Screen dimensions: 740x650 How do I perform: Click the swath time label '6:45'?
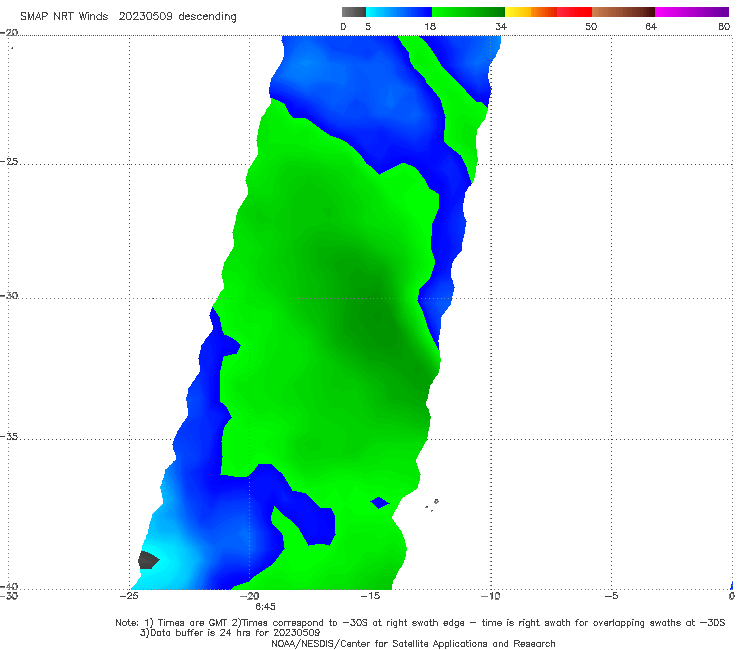click(265, 607)
